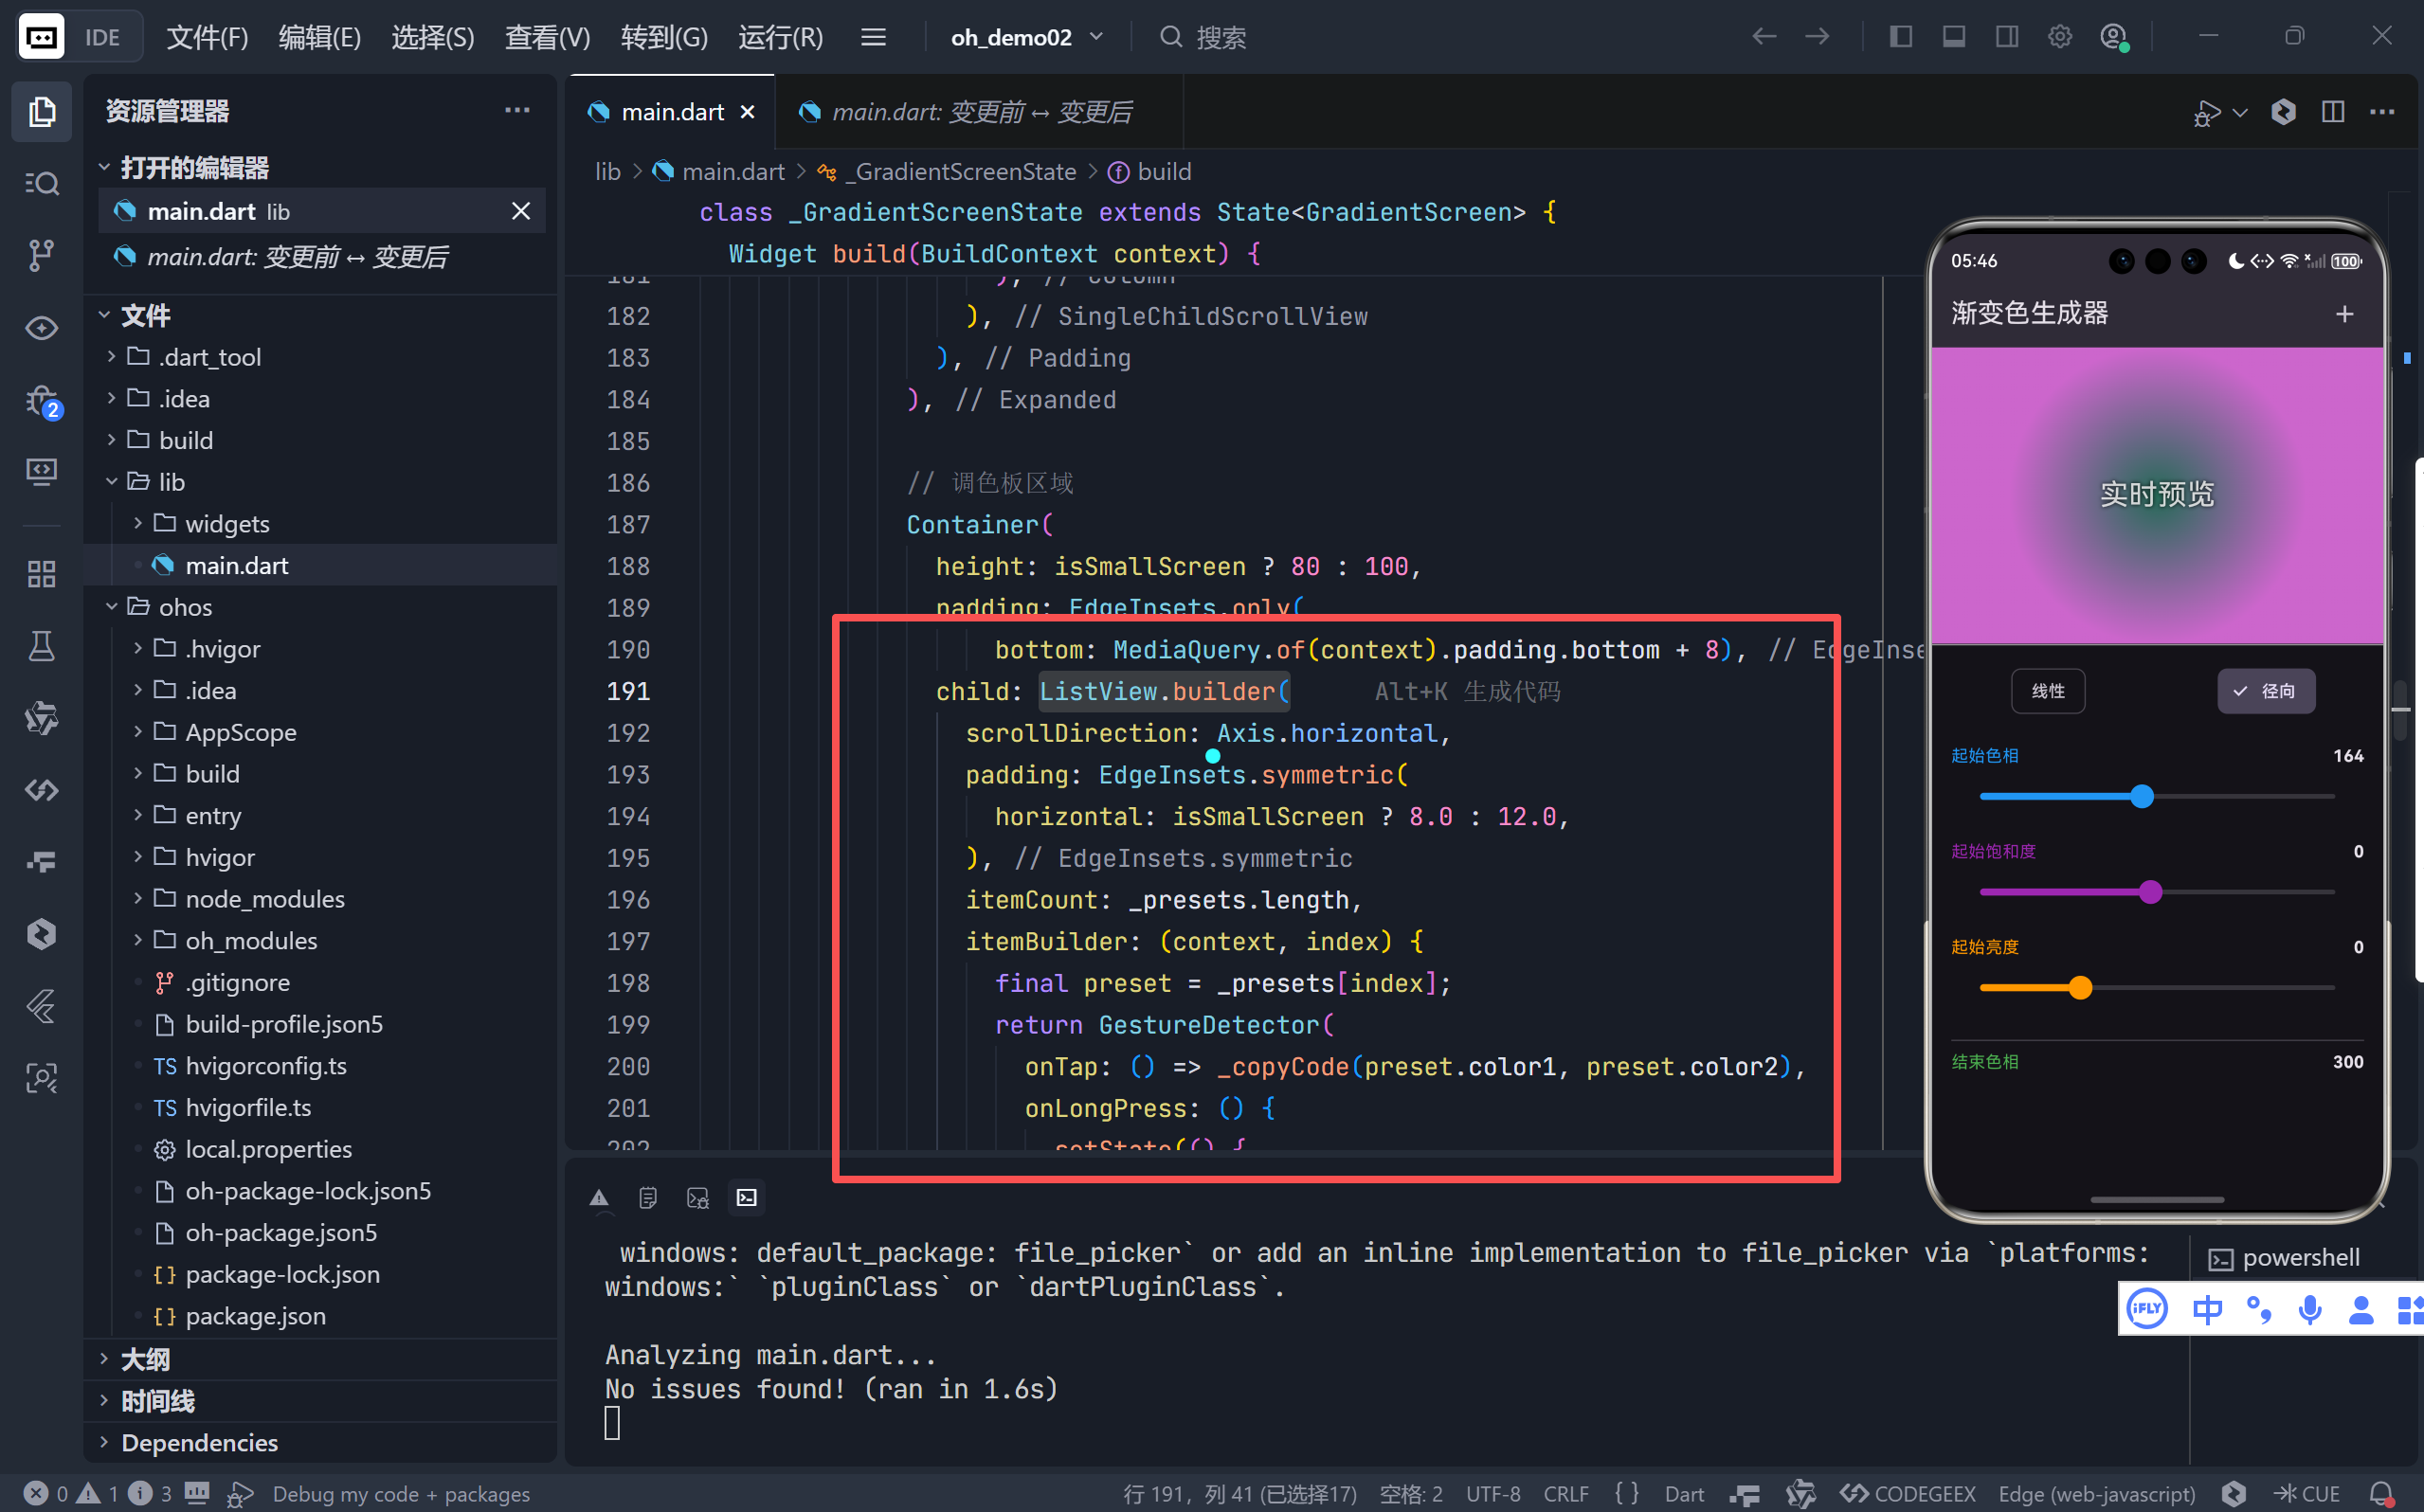Screen dimensions: 2424x1512
Task: Open the Source Control activity bar icon
Action: tap(41, 255)
